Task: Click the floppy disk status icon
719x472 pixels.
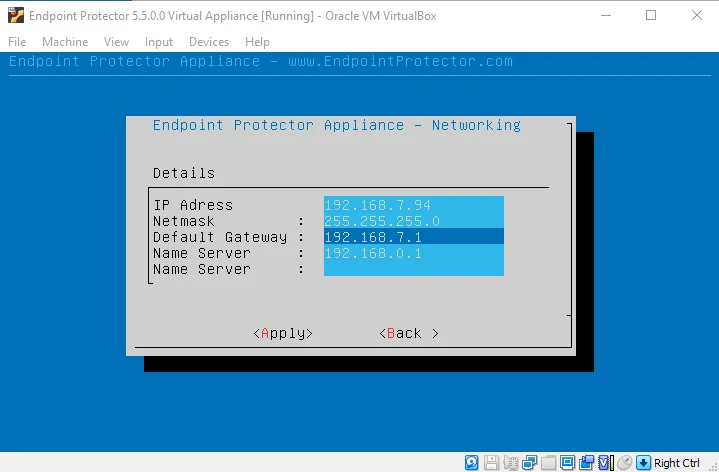Action: point(492,463)
